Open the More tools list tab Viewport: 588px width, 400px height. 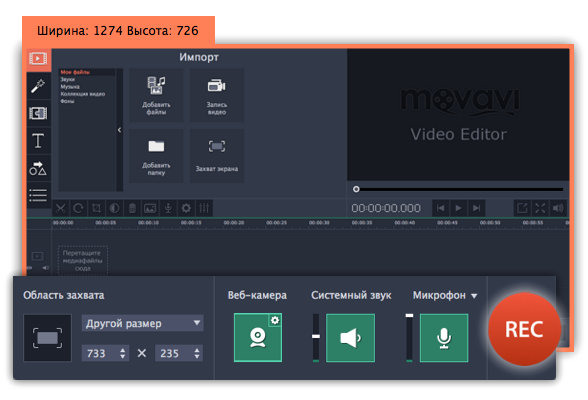[39, 195]
